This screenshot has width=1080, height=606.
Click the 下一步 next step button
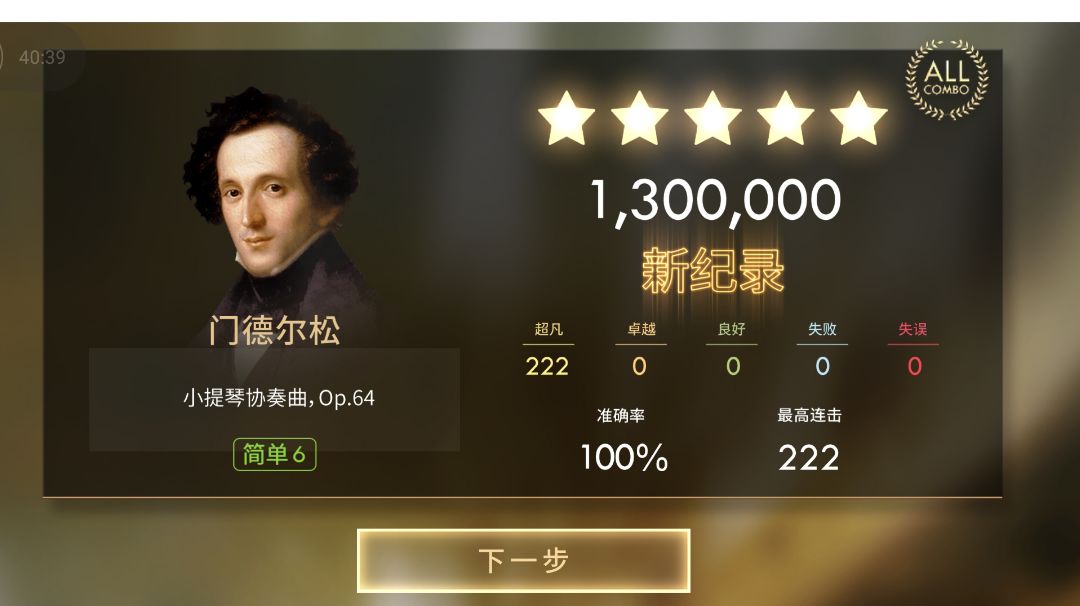523,561
